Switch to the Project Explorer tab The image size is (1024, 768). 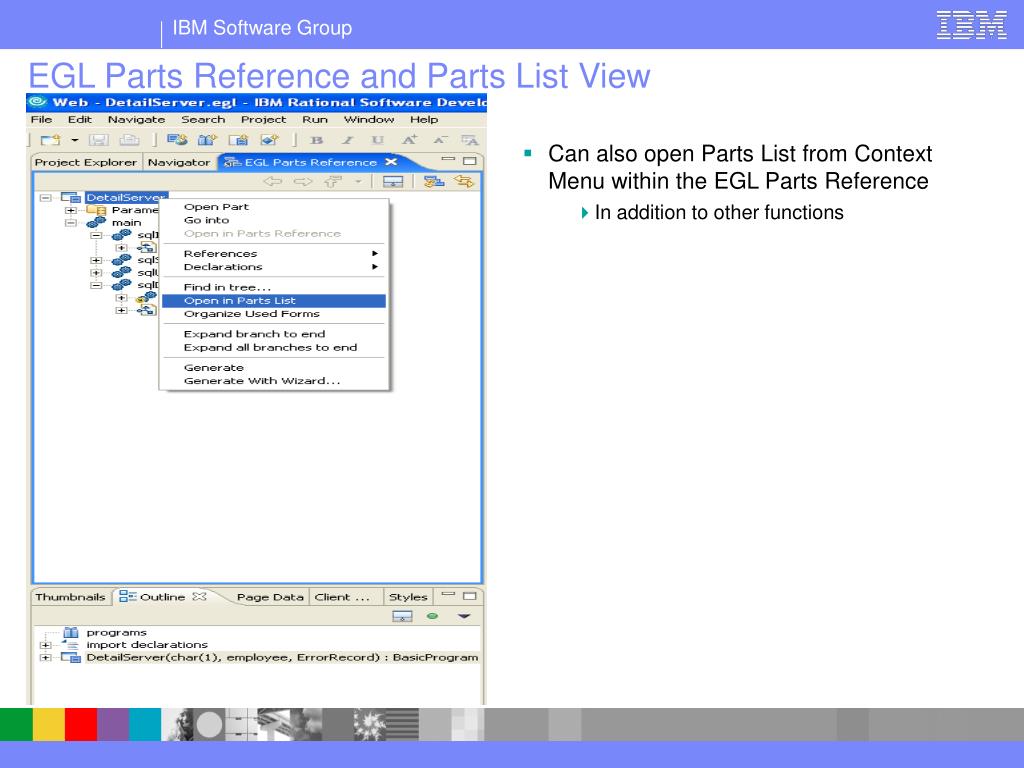point(86,162)
